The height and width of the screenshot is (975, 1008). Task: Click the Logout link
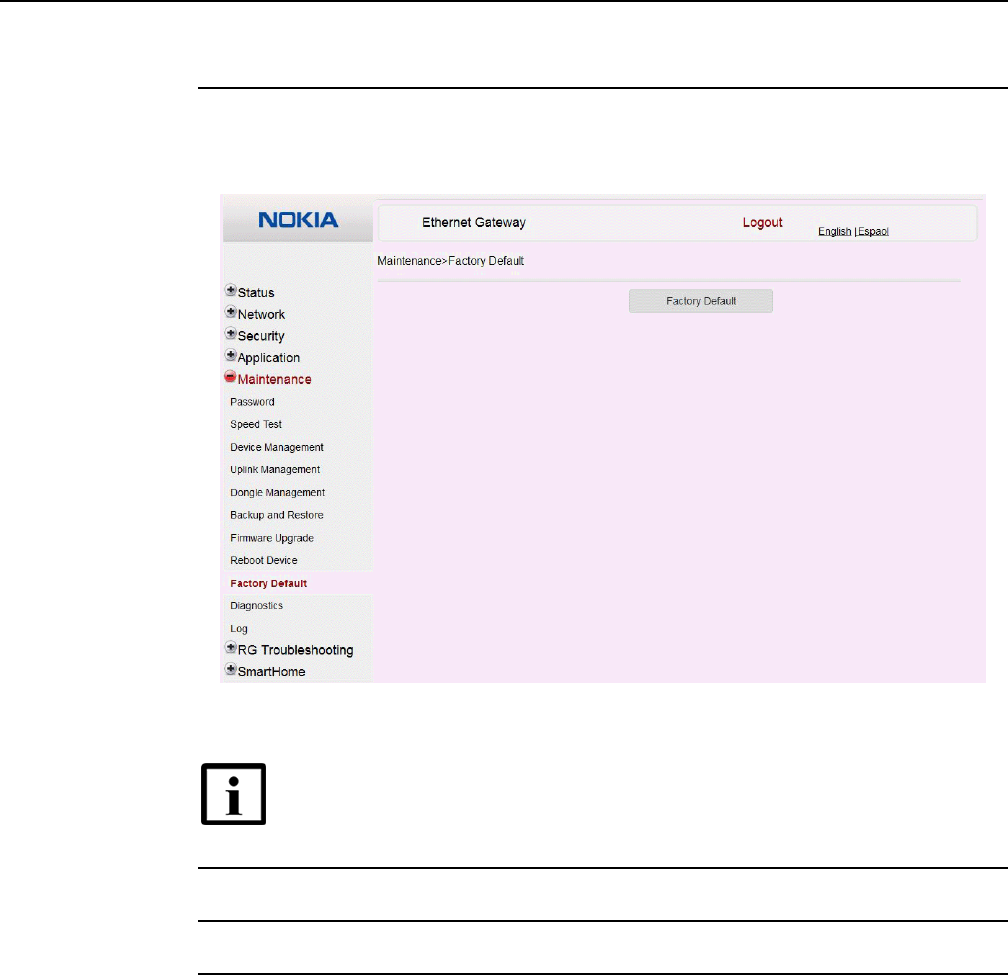click(x=762, y=222)
